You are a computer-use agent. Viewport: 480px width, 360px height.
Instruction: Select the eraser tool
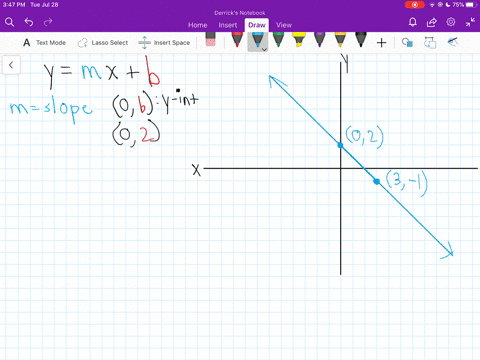(210, 39)
